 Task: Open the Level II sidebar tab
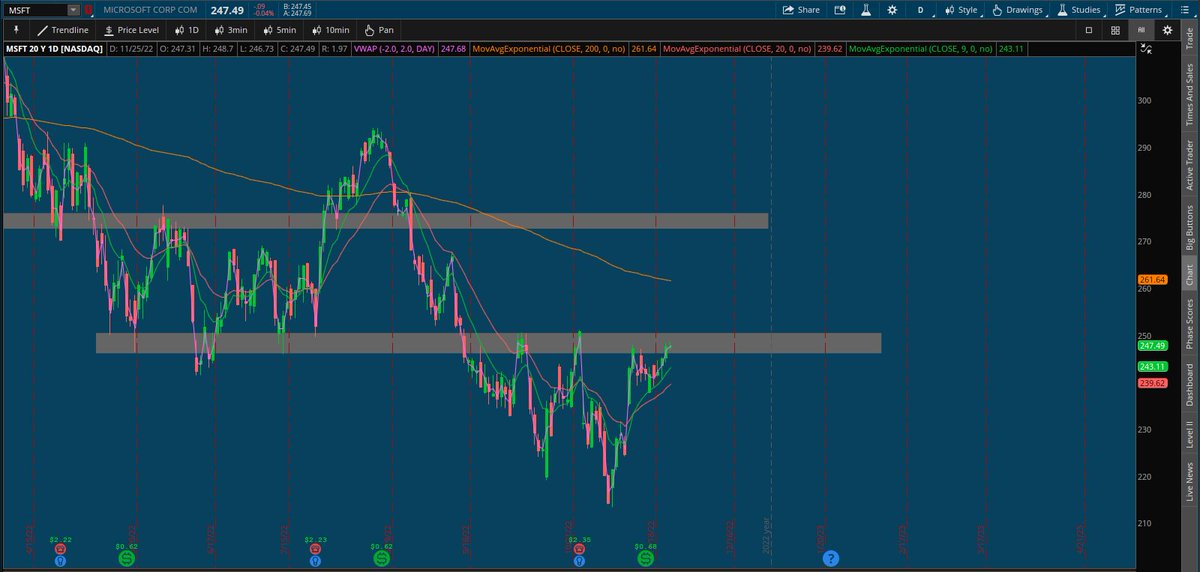tap(1189, 435)
